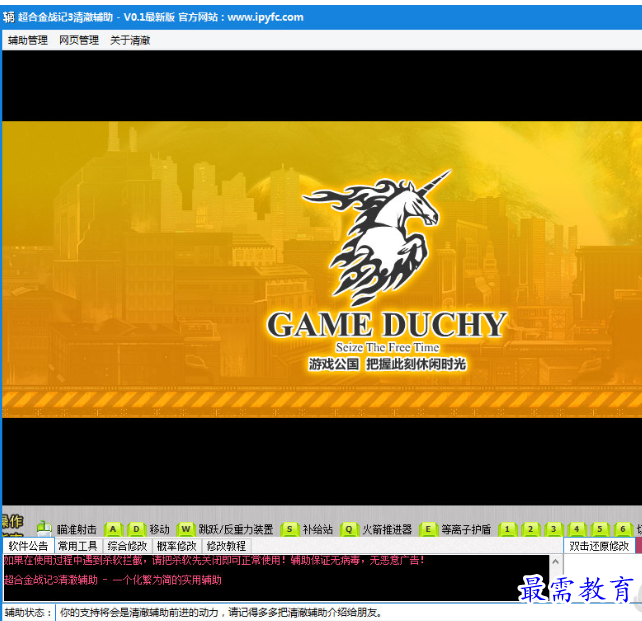
Task: Open the 辅助管理 menu
Action: pyautogui.click(x=28, y=40)
